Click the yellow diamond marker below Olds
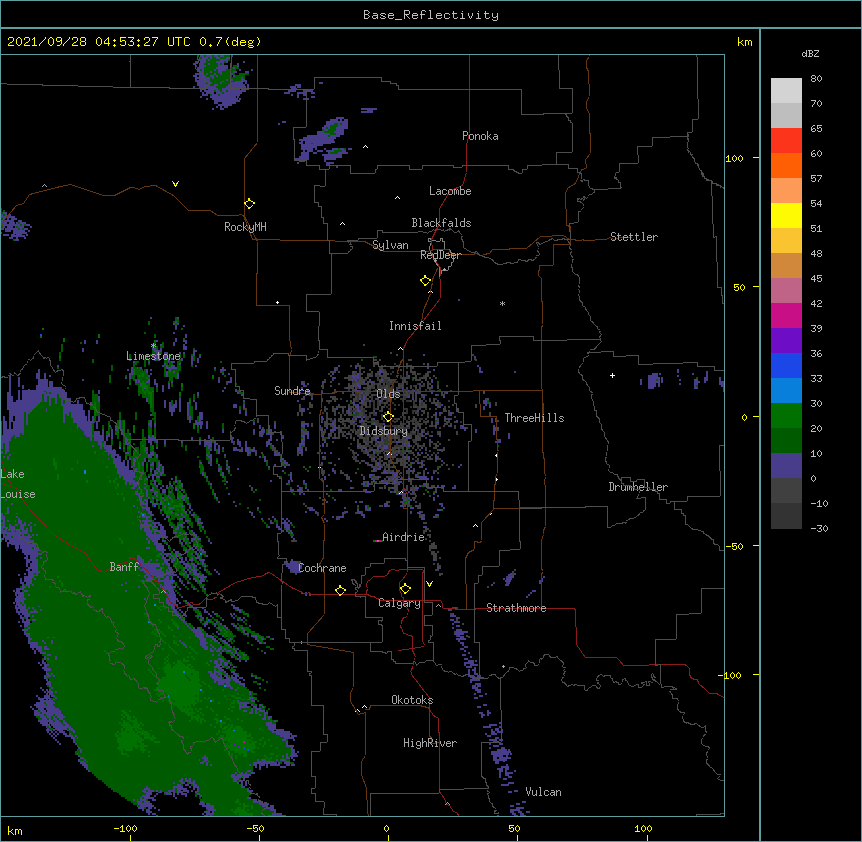Viewport: 862px width, 842px height. [388, 416]
